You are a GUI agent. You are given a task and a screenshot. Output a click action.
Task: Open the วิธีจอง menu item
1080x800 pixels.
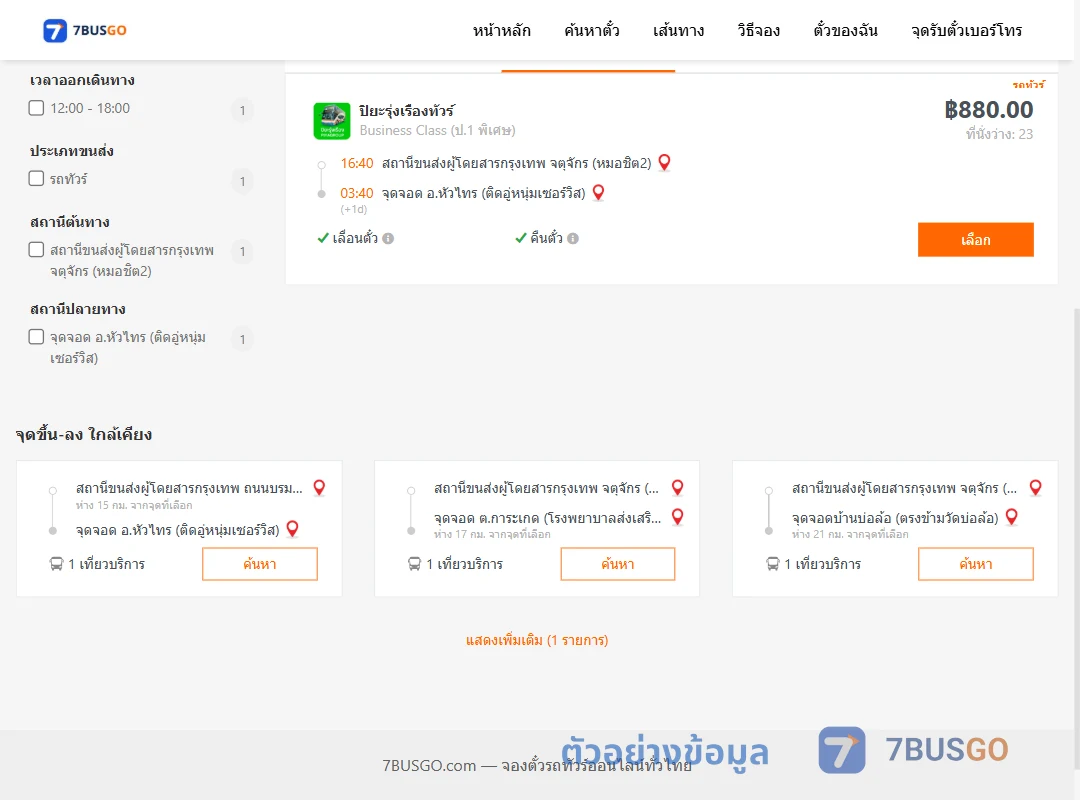[x=758, y=30]
